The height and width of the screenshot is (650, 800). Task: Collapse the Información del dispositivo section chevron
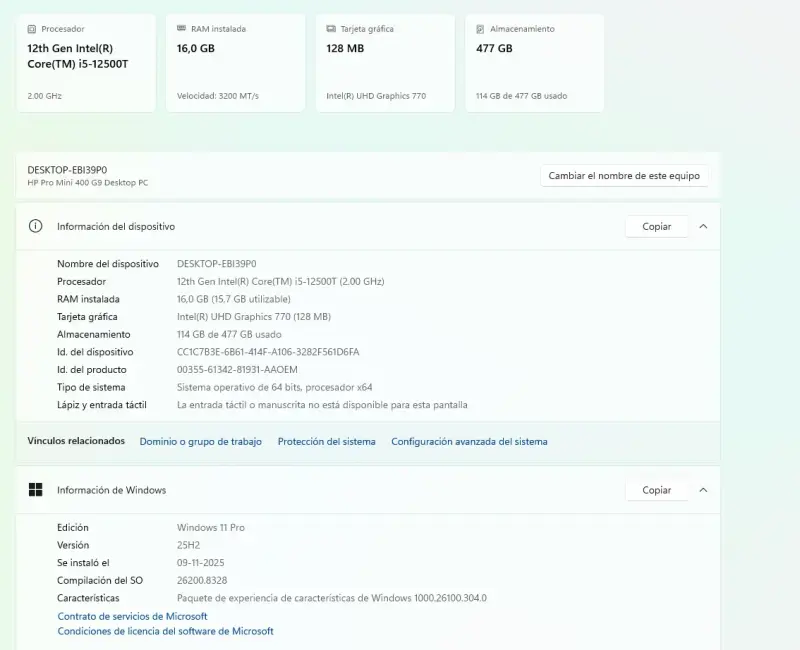pos(703,227)
